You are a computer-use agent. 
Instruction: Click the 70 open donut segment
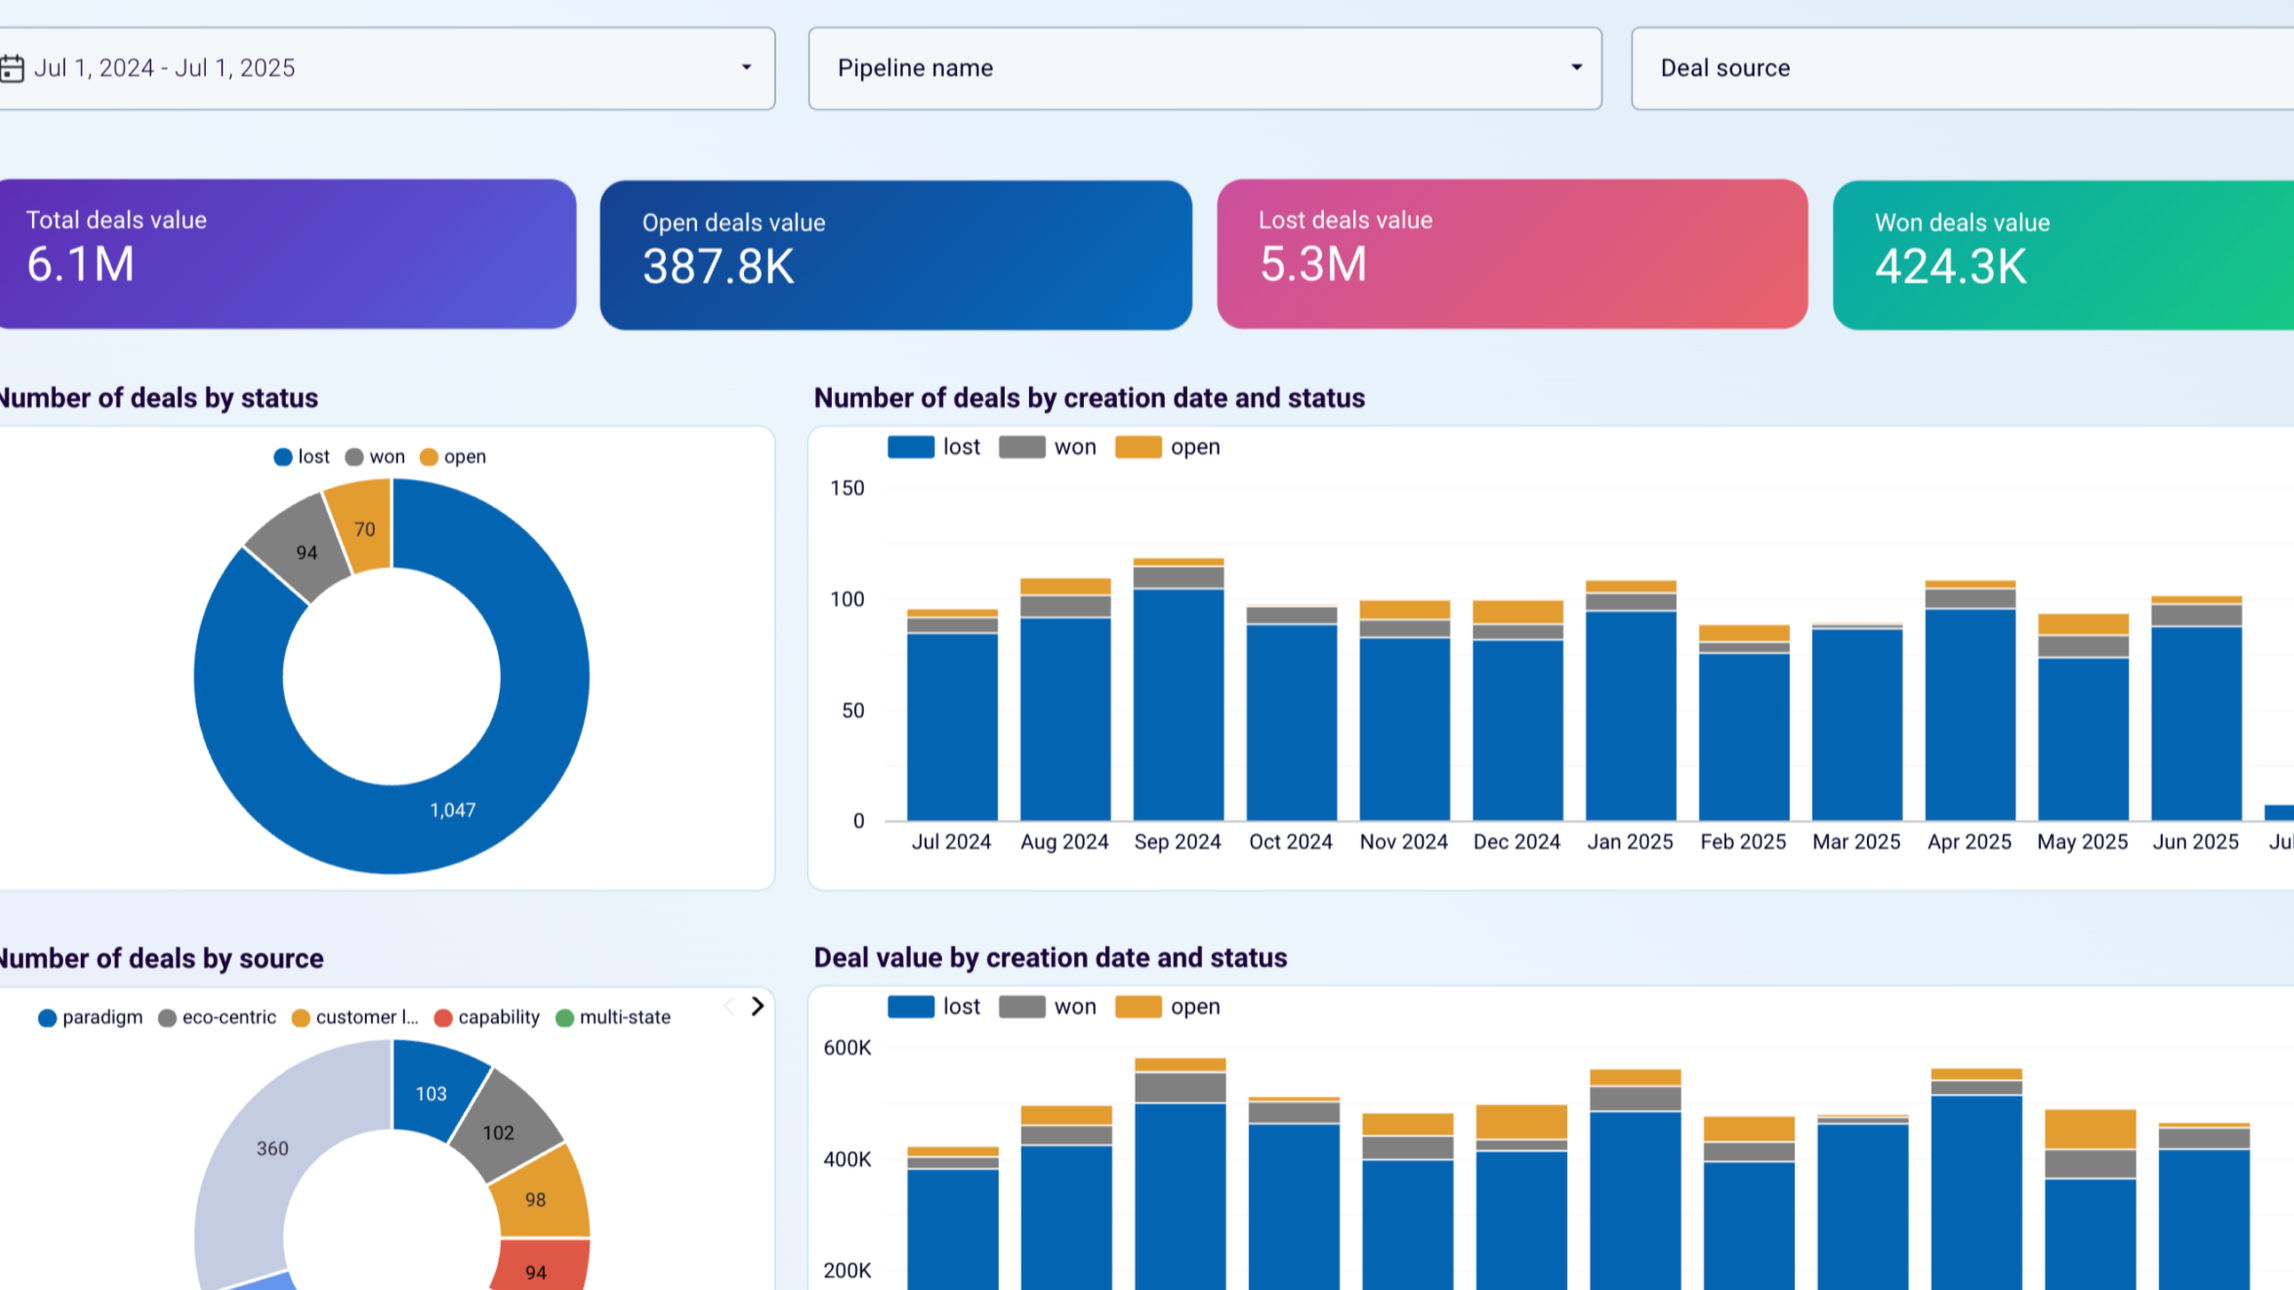click(363, 528)
